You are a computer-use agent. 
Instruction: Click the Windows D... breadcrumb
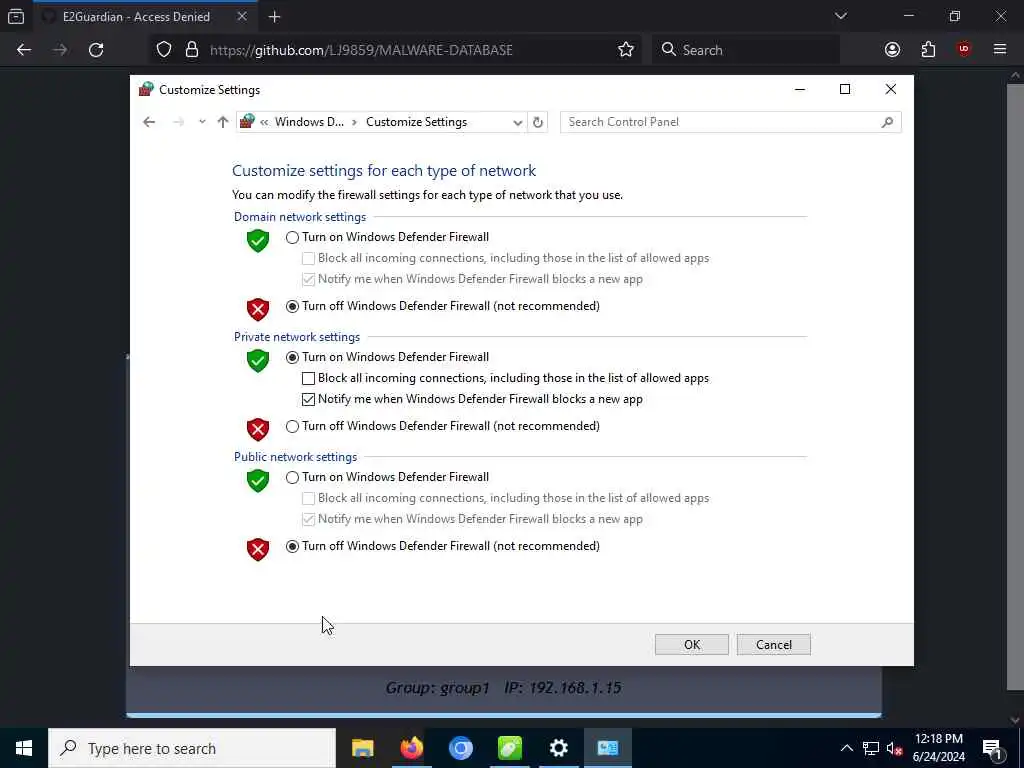click(309, 122)
